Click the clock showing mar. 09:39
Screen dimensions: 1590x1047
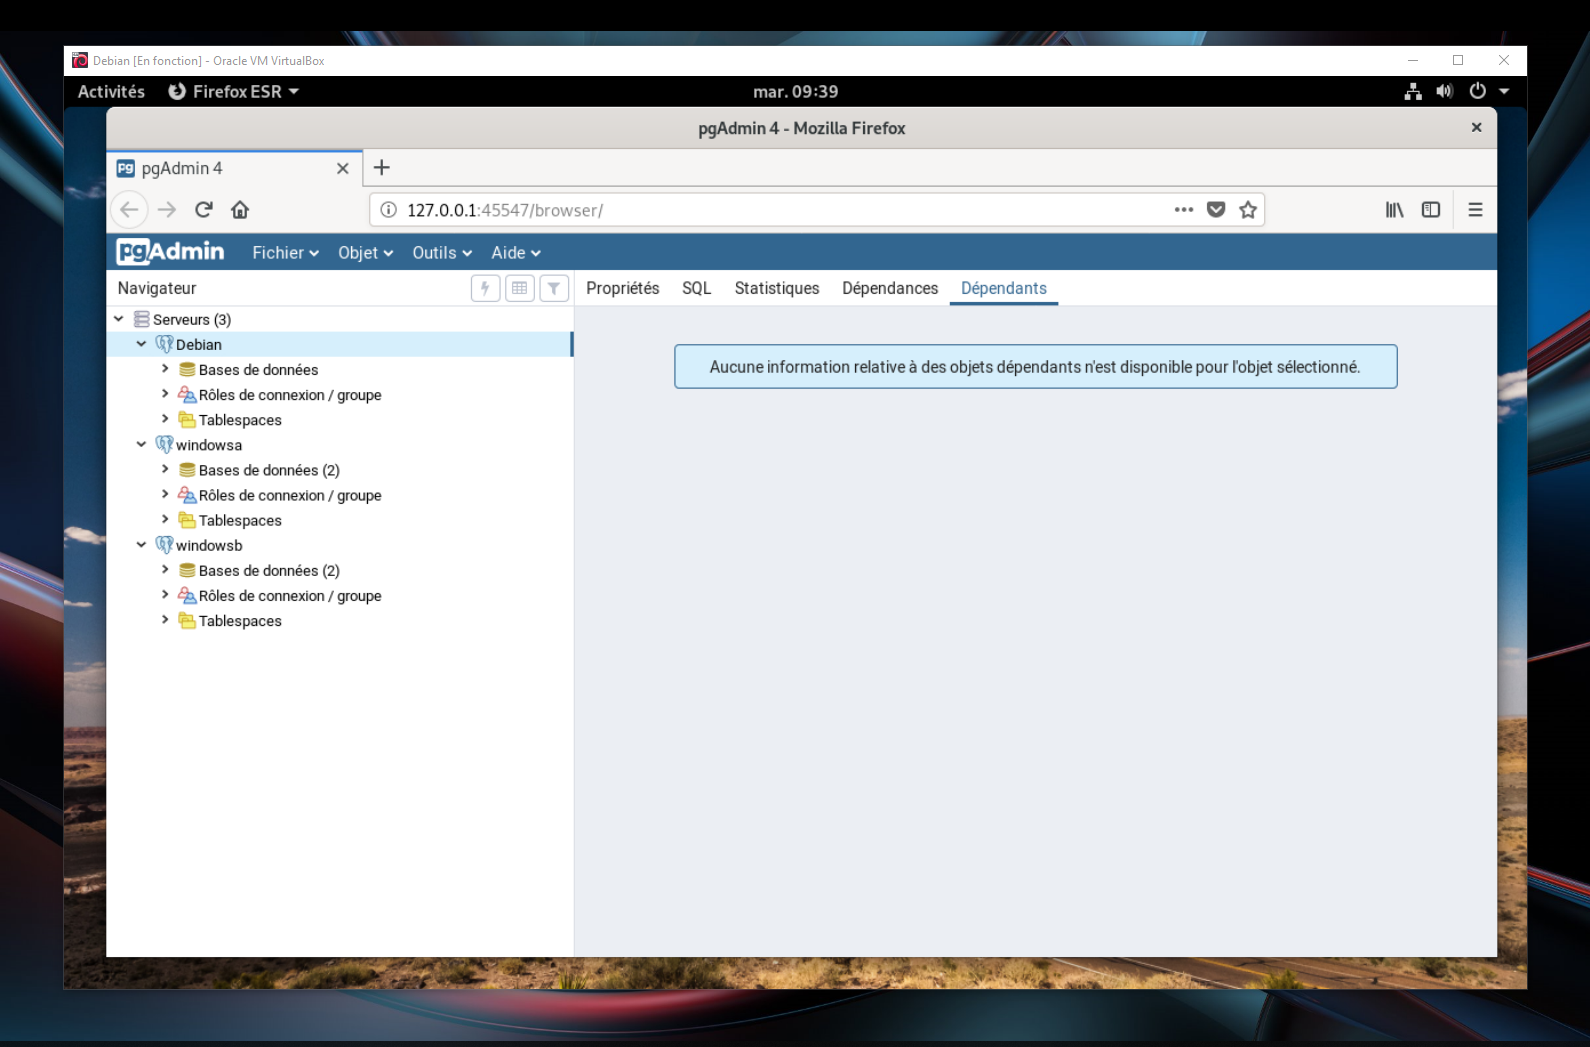(x=796, y=91)
